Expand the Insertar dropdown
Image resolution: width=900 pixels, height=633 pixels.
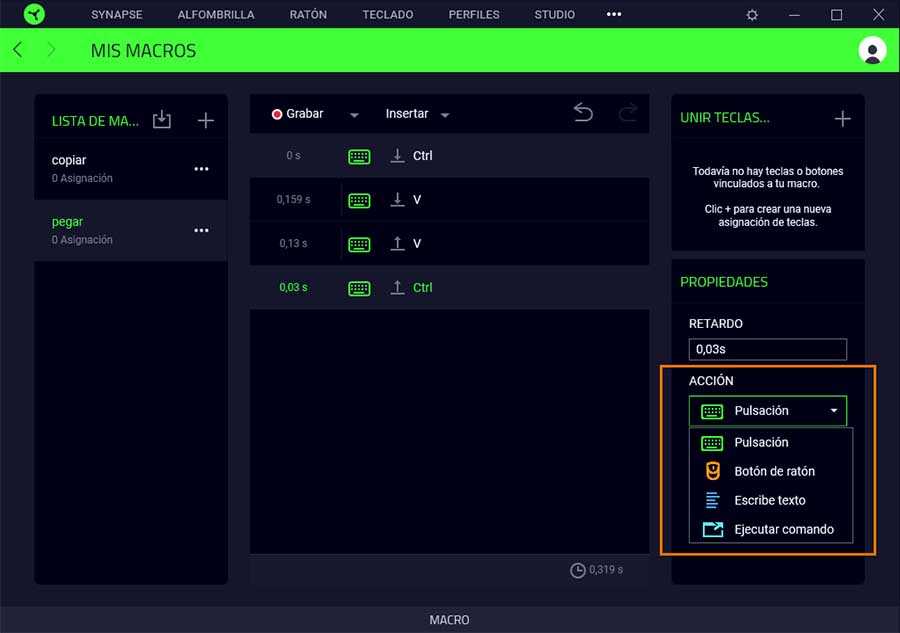pos(417,114)
